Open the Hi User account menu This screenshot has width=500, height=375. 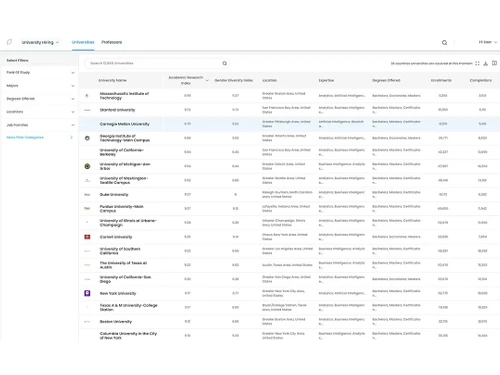pos(488,42)
